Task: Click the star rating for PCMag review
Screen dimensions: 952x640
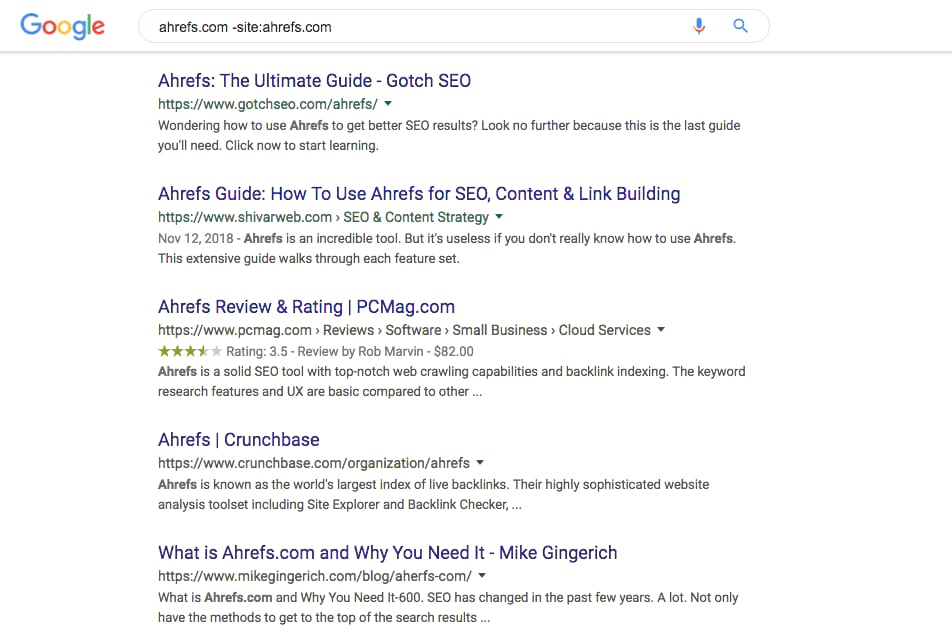Action: point(190,351)
